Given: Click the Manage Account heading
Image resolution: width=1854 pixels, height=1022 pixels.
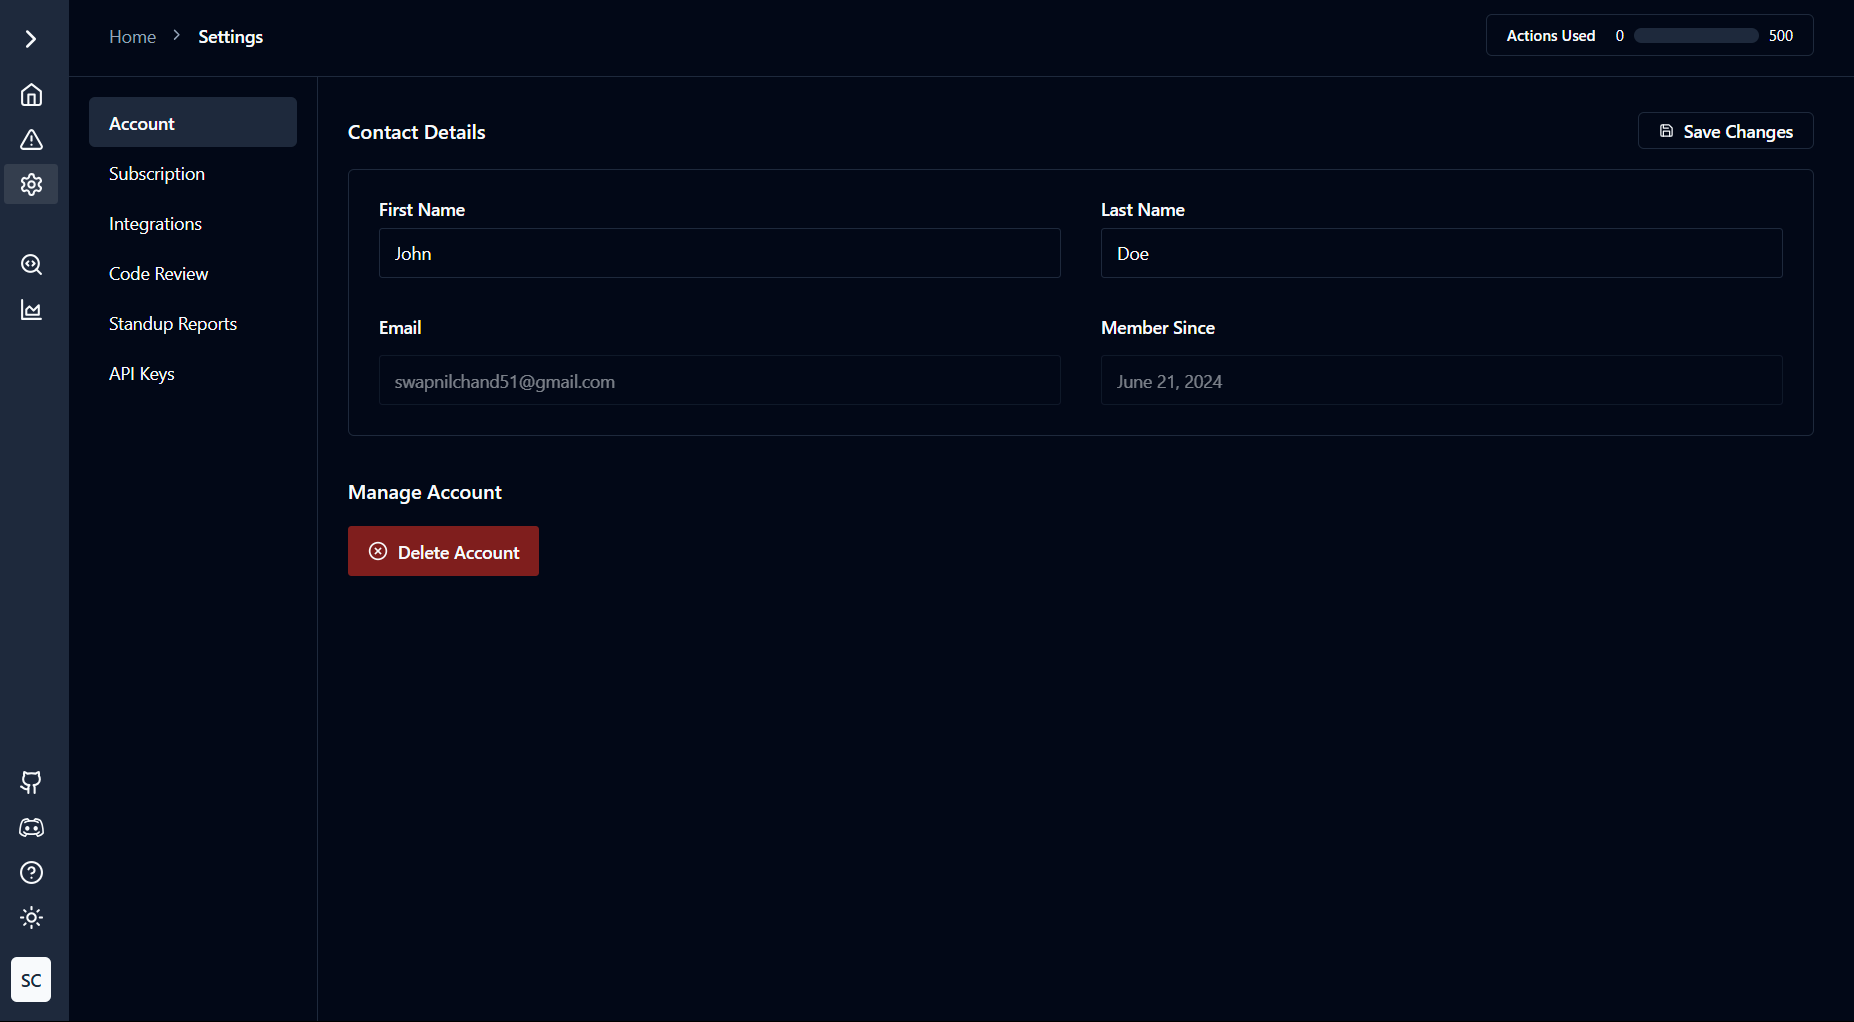Looking at the screenshot, I should [x=425, y=492].
